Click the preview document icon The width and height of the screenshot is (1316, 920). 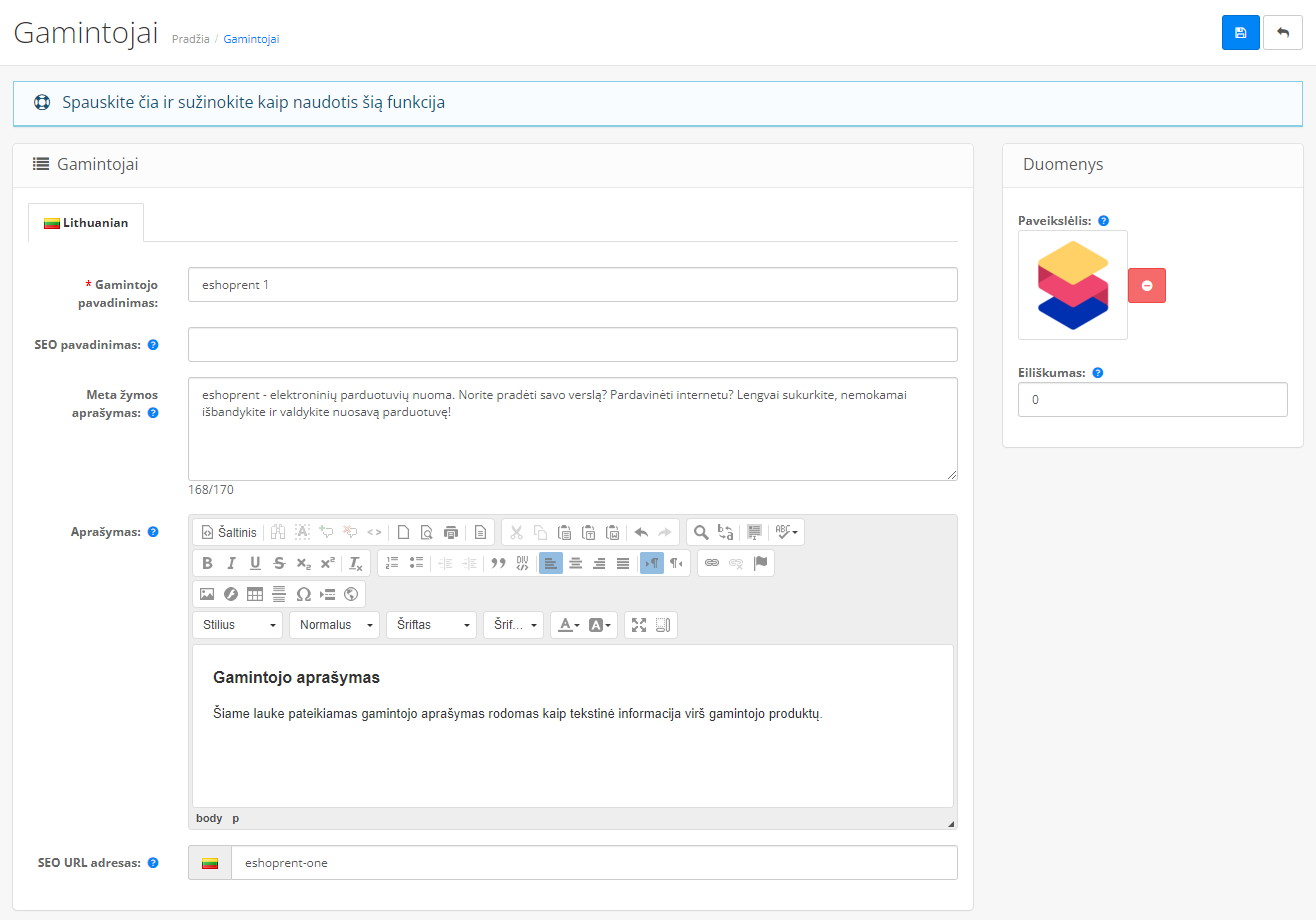click(x=427, y=532)
